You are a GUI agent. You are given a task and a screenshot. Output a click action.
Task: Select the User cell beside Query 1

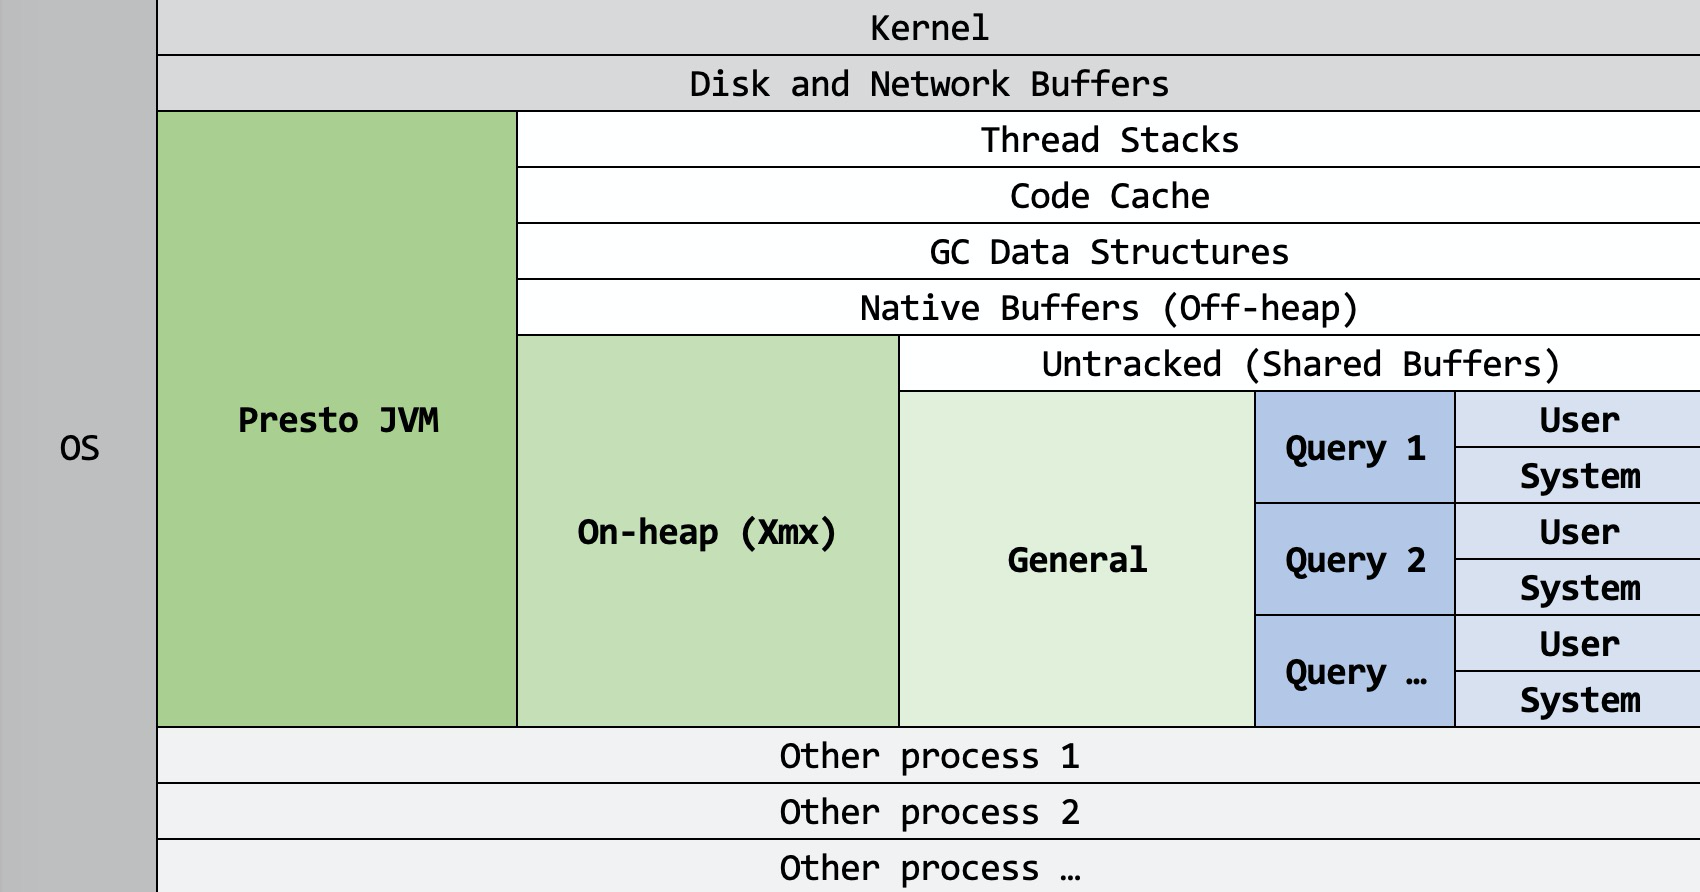(1578, 420)
